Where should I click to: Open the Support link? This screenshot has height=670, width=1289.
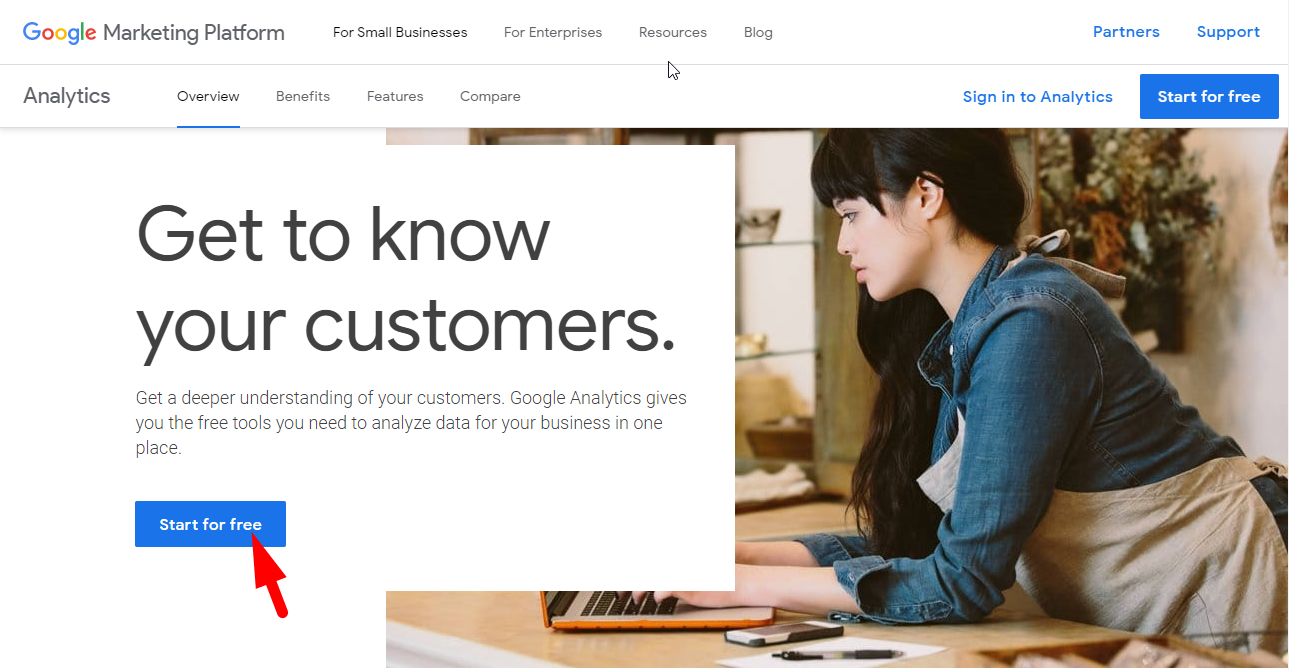[1228, 32]
